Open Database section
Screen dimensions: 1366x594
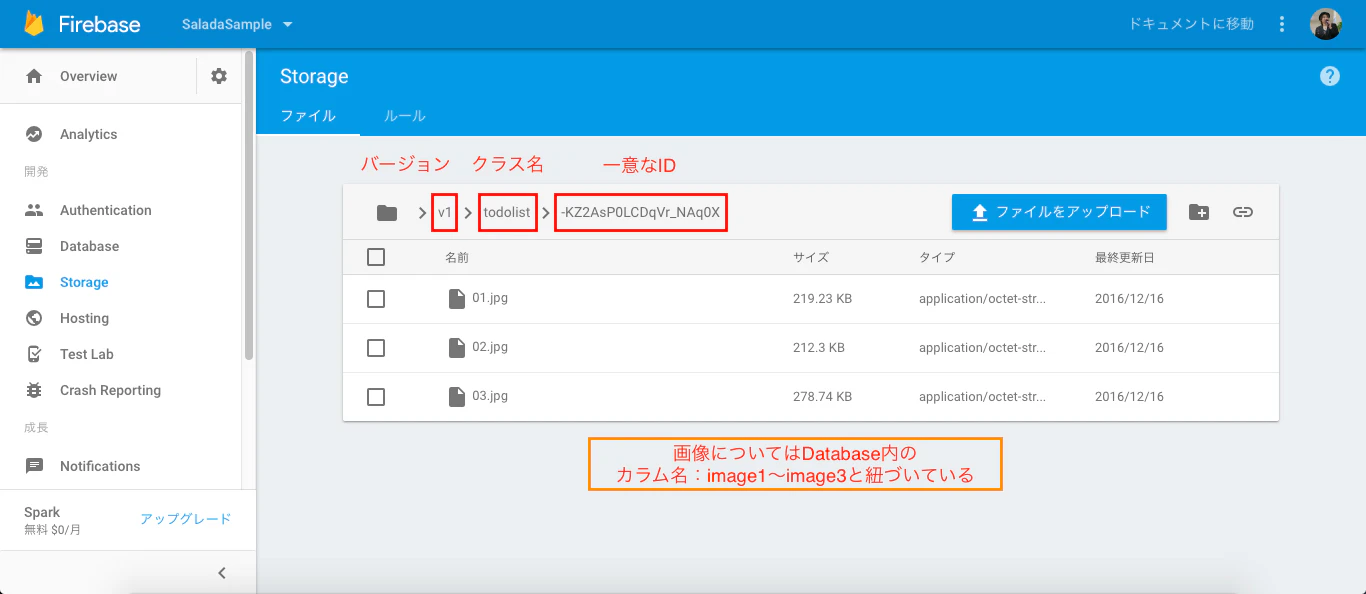point(89,246)
